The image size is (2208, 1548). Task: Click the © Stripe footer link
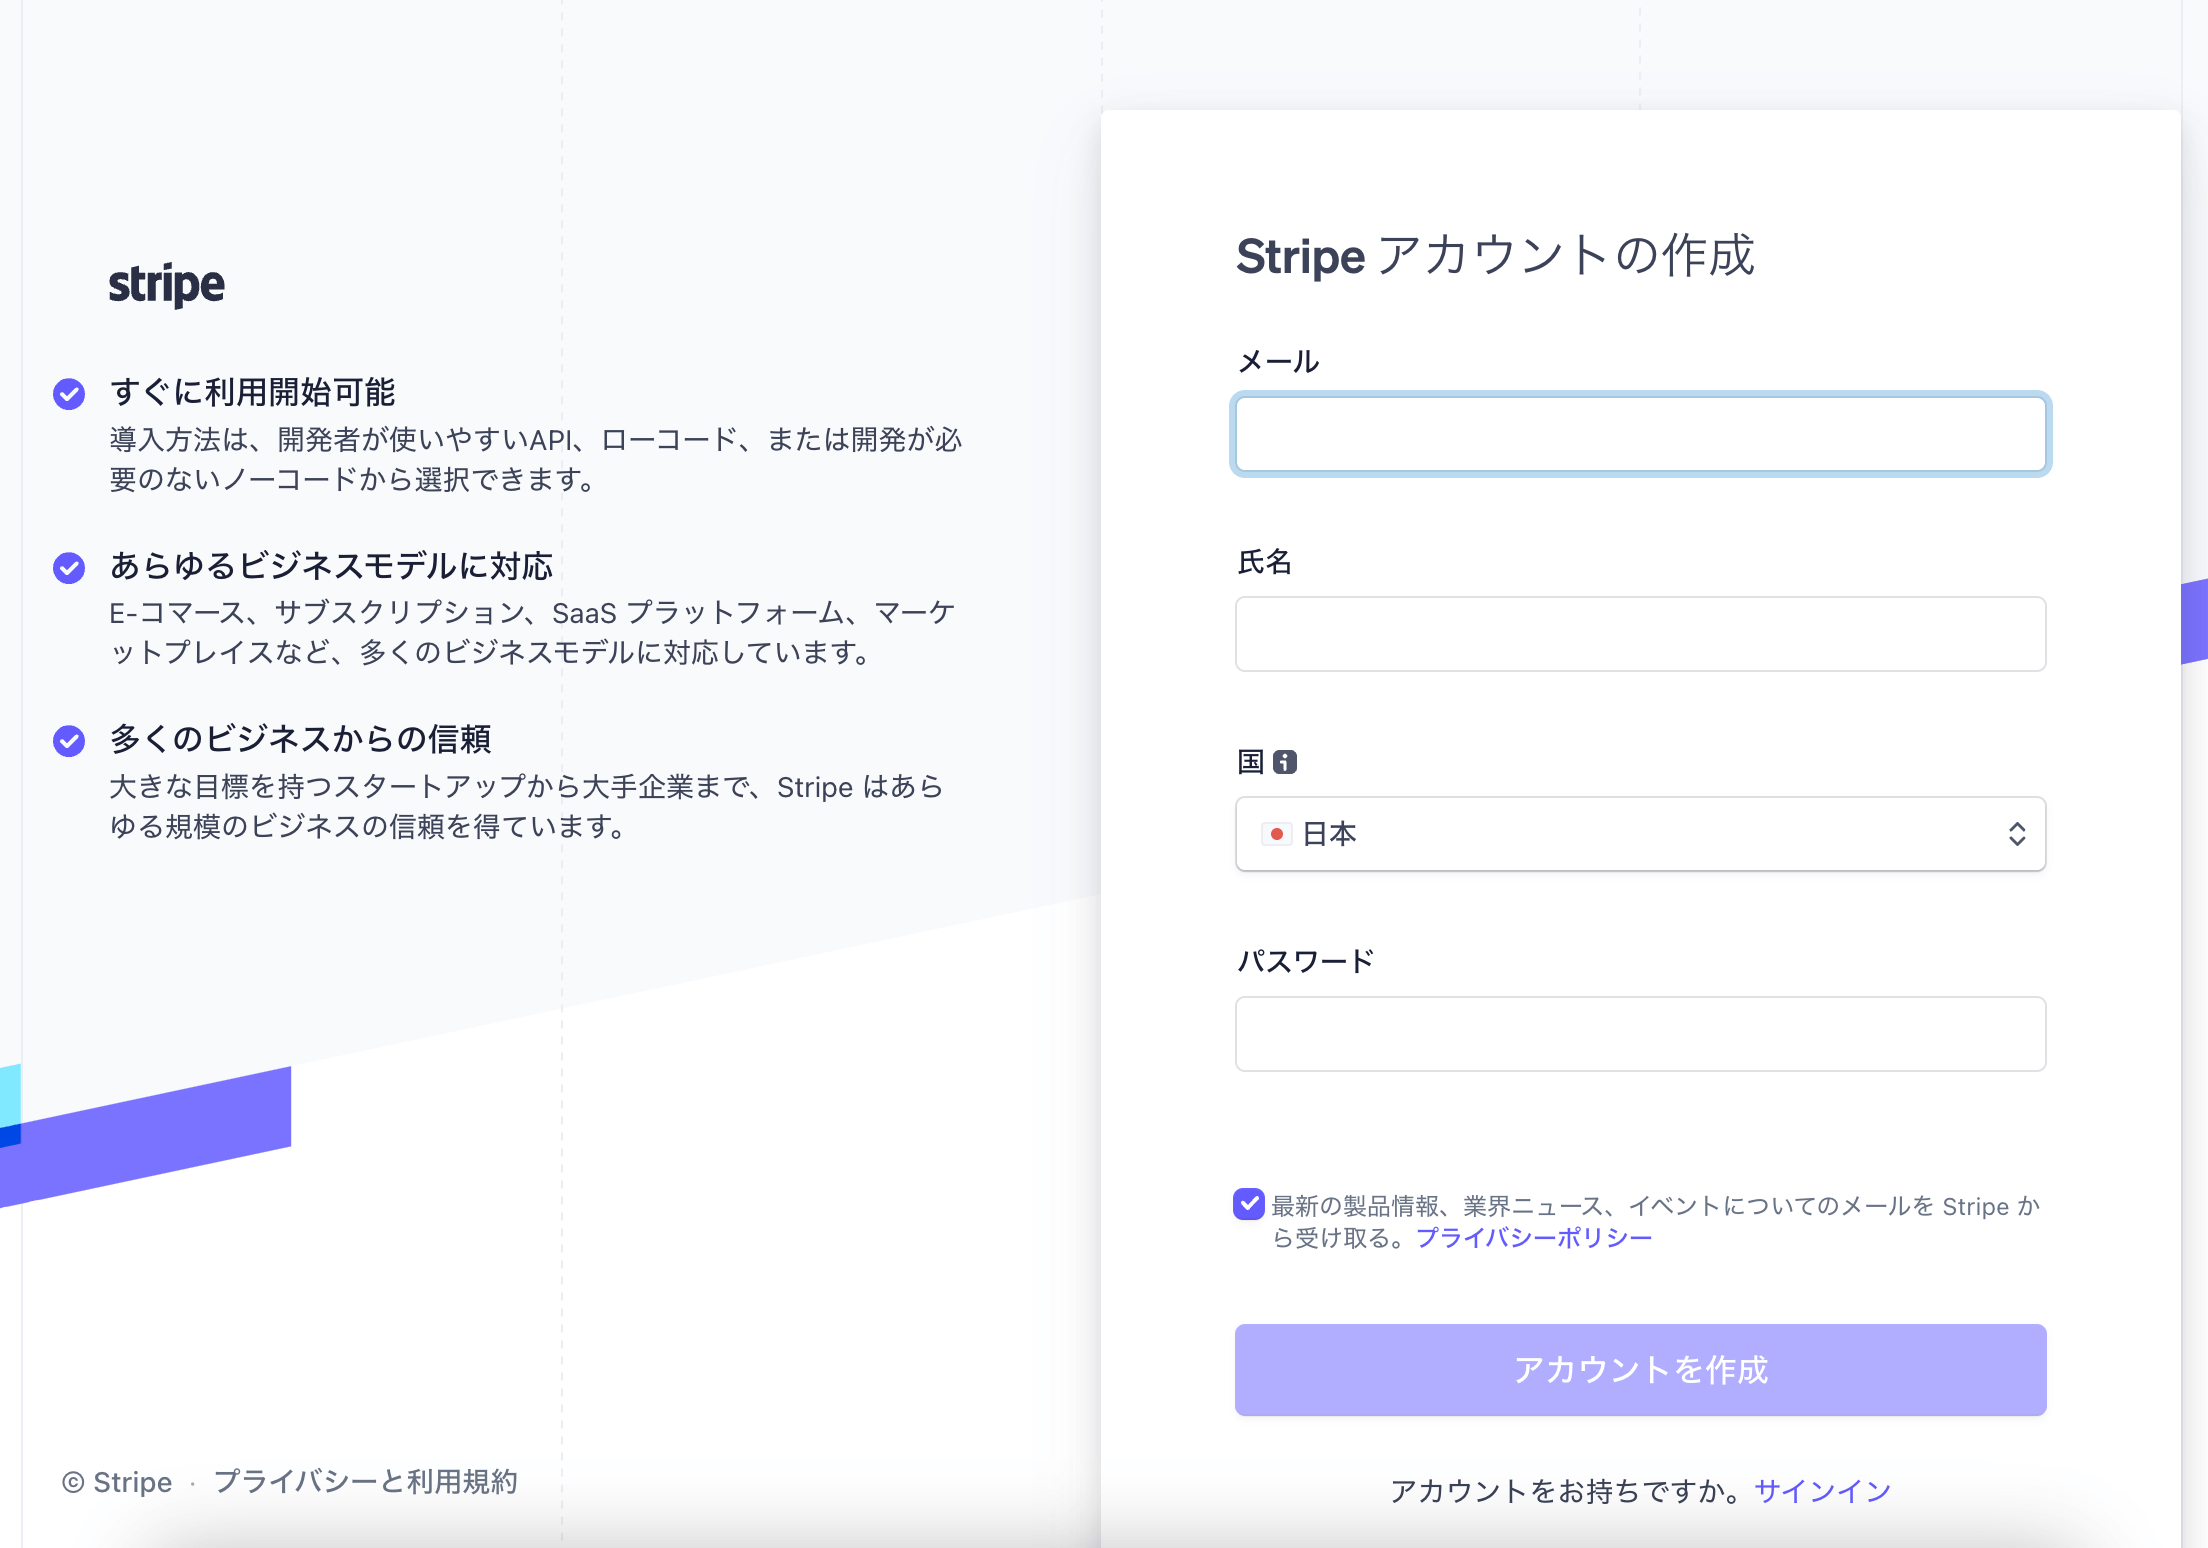[x=117, y=1482]
